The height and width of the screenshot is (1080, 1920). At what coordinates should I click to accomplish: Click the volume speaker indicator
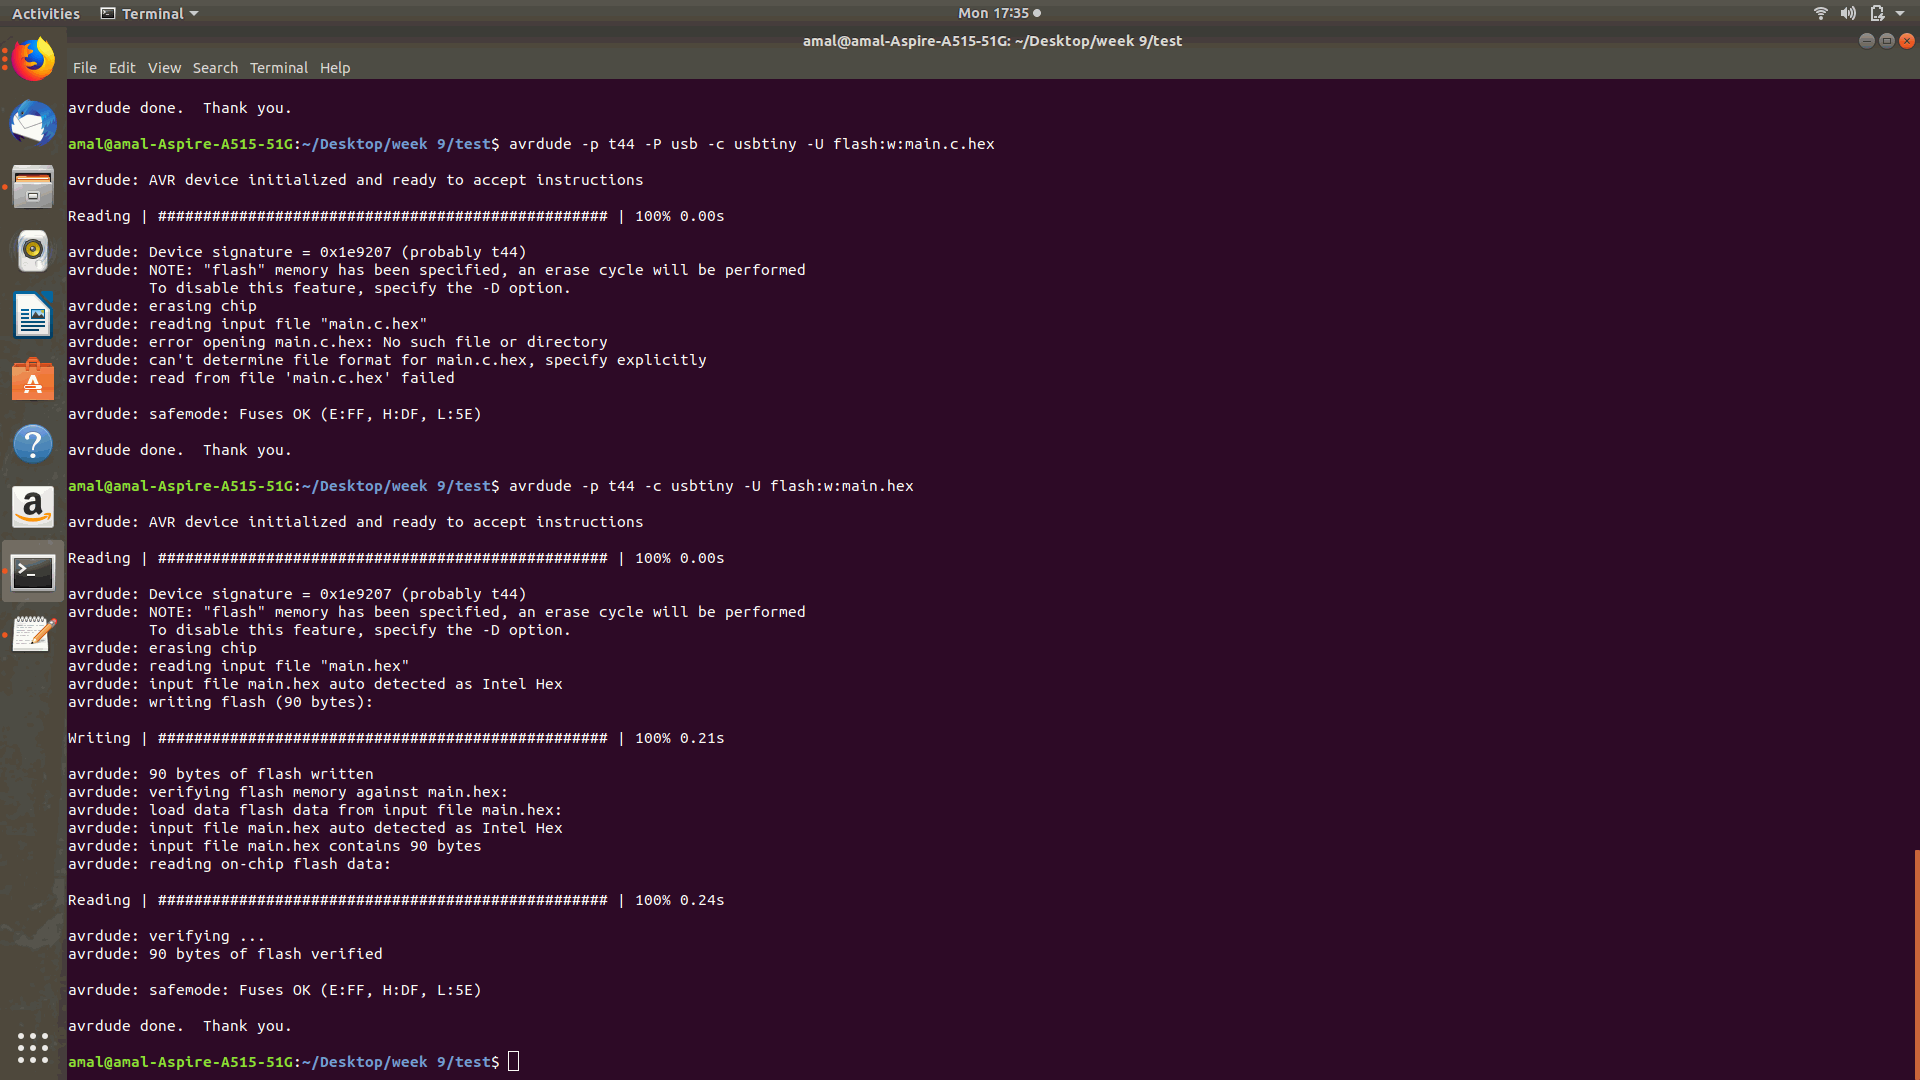[1848, 13]
